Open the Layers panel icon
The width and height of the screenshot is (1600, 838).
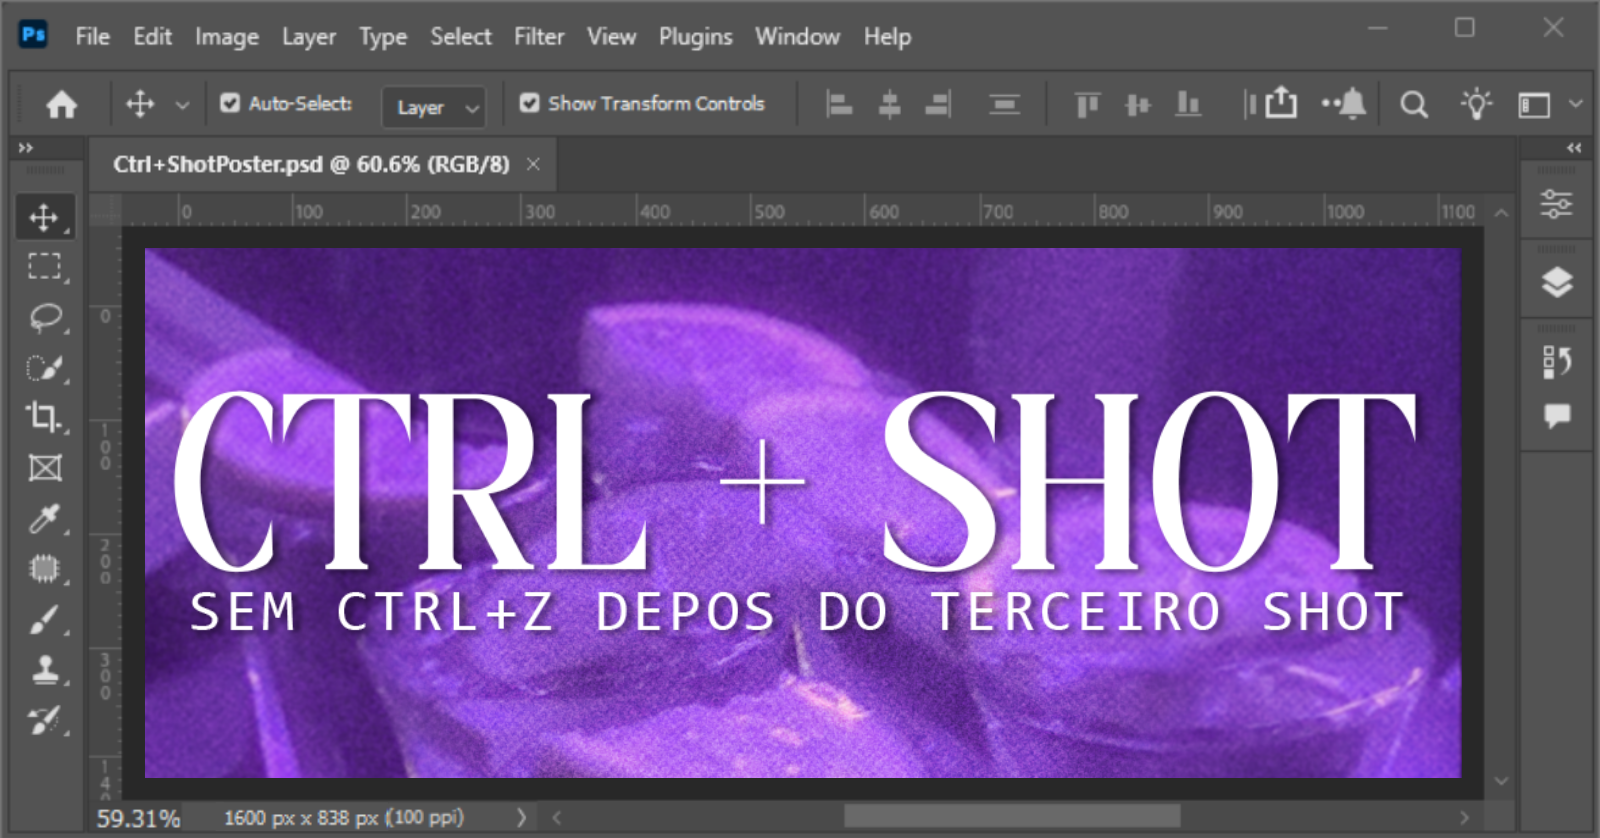(1557, 283)
